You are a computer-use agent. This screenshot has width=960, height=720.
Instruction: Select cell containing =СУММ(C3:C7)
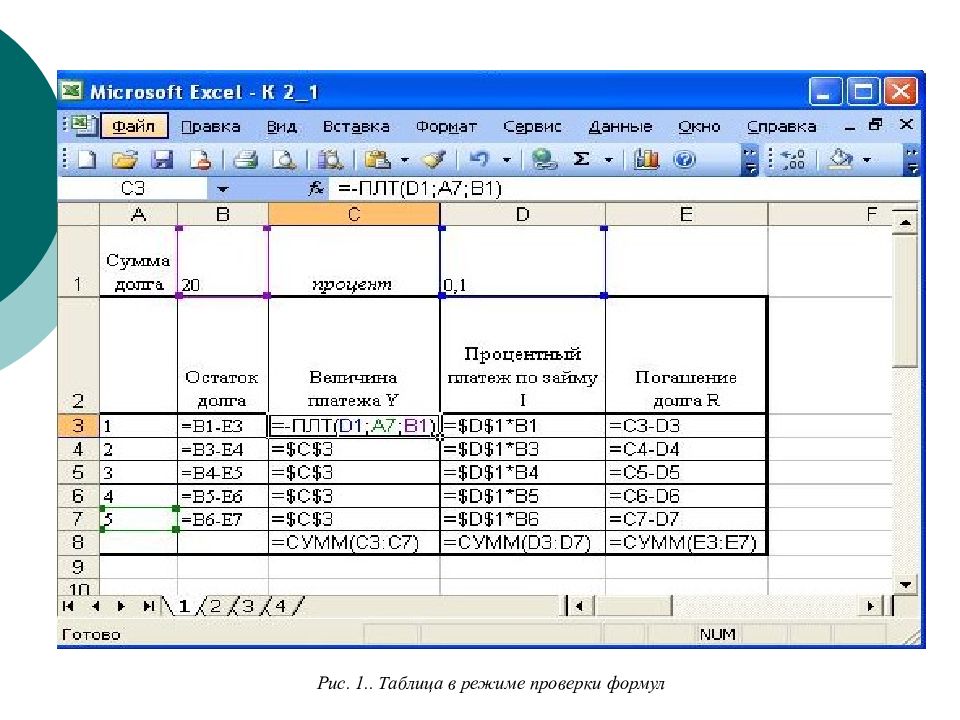[354, 542]
